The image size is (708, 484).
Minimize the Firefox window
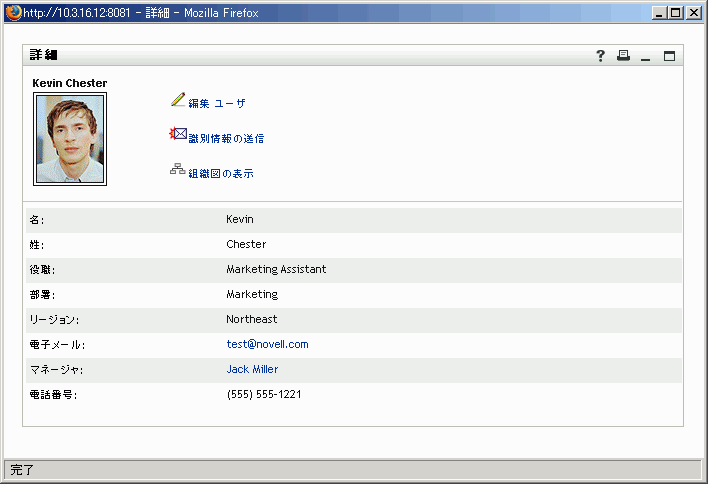tap(659, 13)
